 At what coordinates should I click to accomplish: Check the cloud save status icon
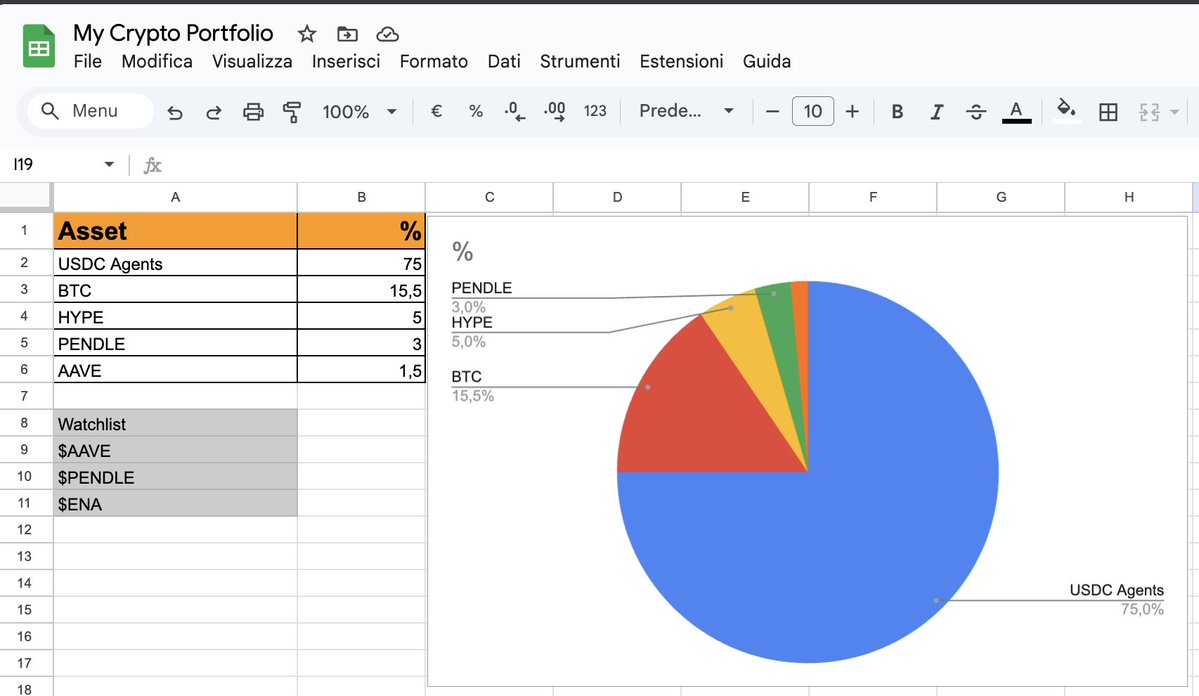click(388, 34)
